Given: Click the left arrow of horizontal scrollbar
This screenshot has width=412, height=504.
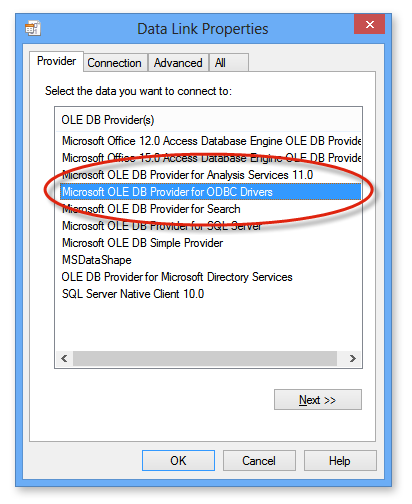Looking at the screenshot, I should [x=64, y=358].
